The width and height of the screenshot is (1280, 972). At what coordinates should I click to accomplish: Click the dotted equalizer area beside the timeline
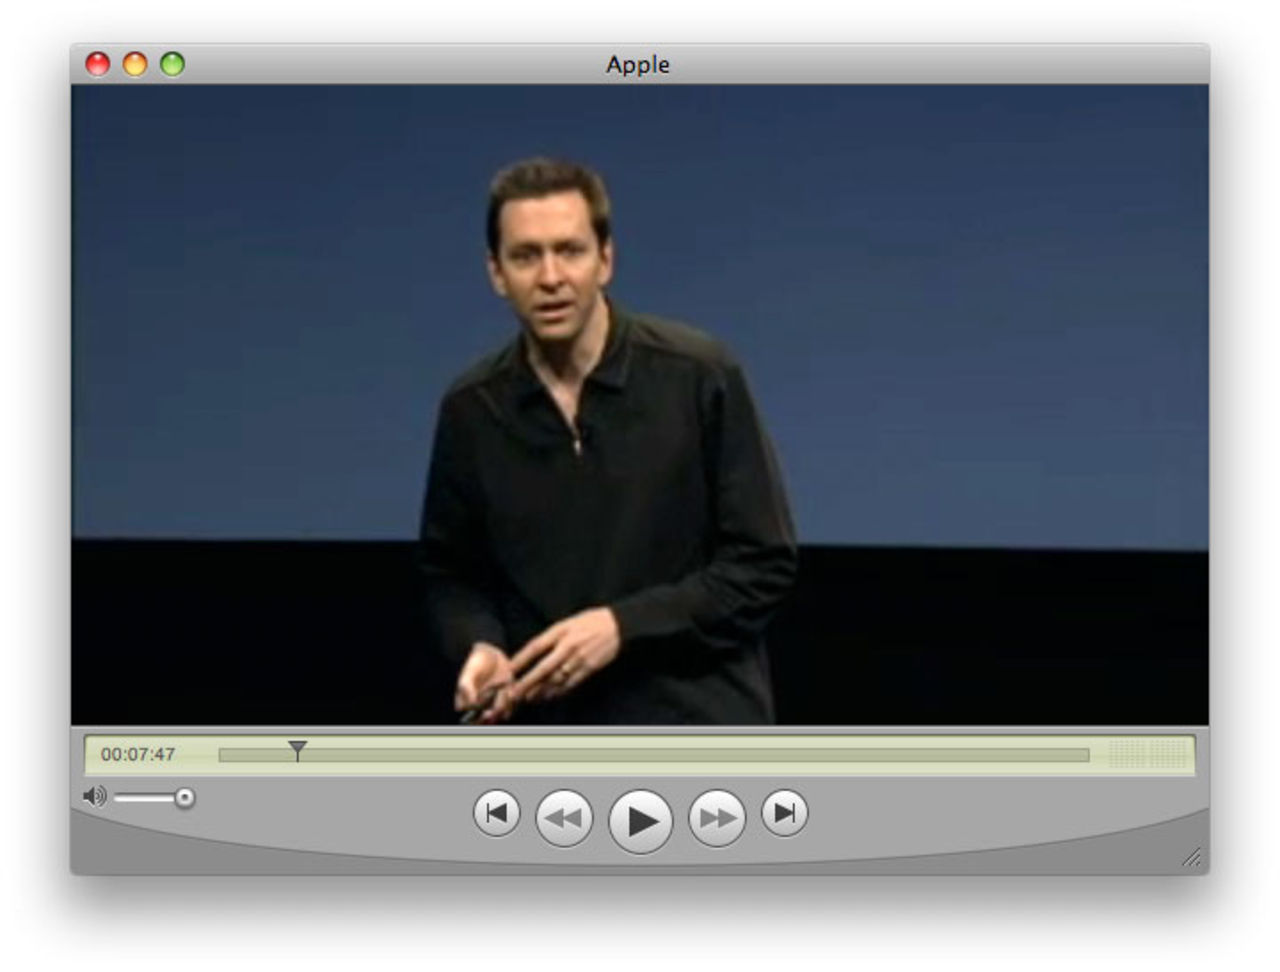pos(1146,754)
